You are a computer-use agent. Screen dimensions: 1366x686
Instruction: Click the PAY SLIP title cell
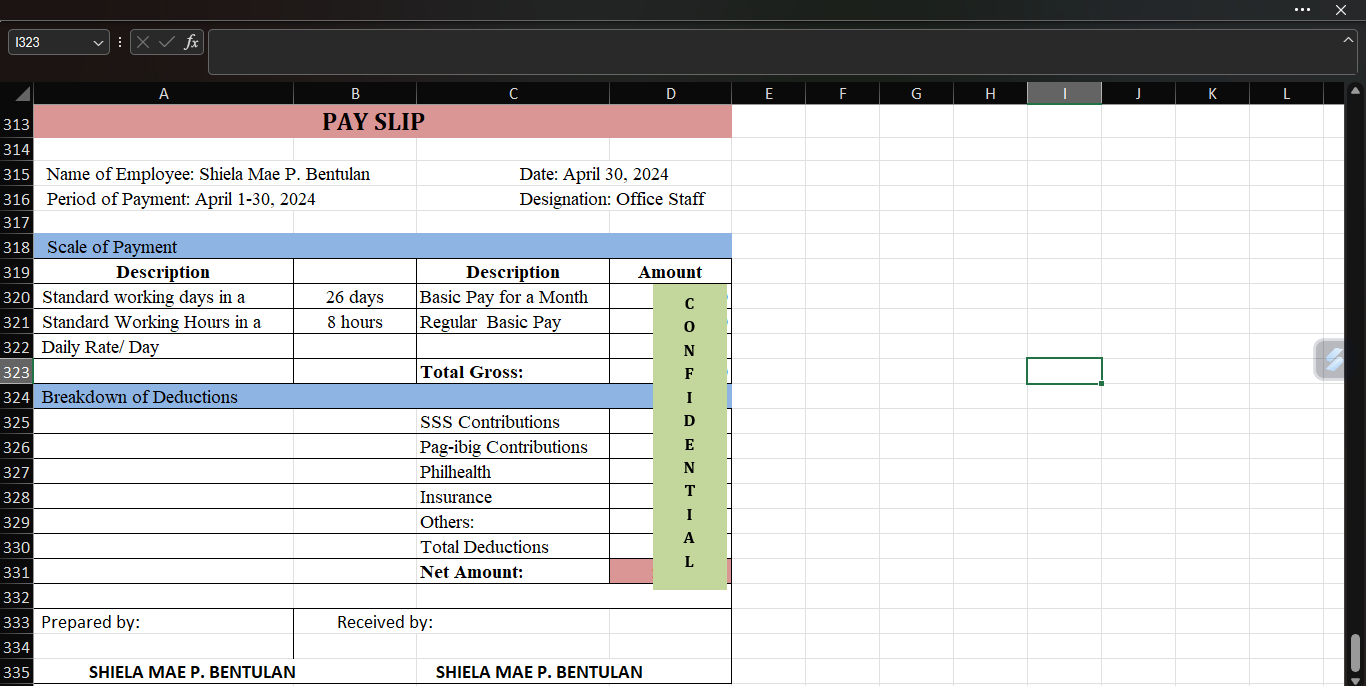(x=382, y=122)
